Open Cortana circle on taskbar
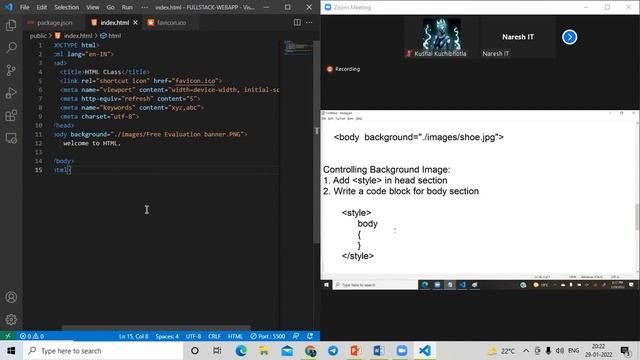 pos(195,351)
